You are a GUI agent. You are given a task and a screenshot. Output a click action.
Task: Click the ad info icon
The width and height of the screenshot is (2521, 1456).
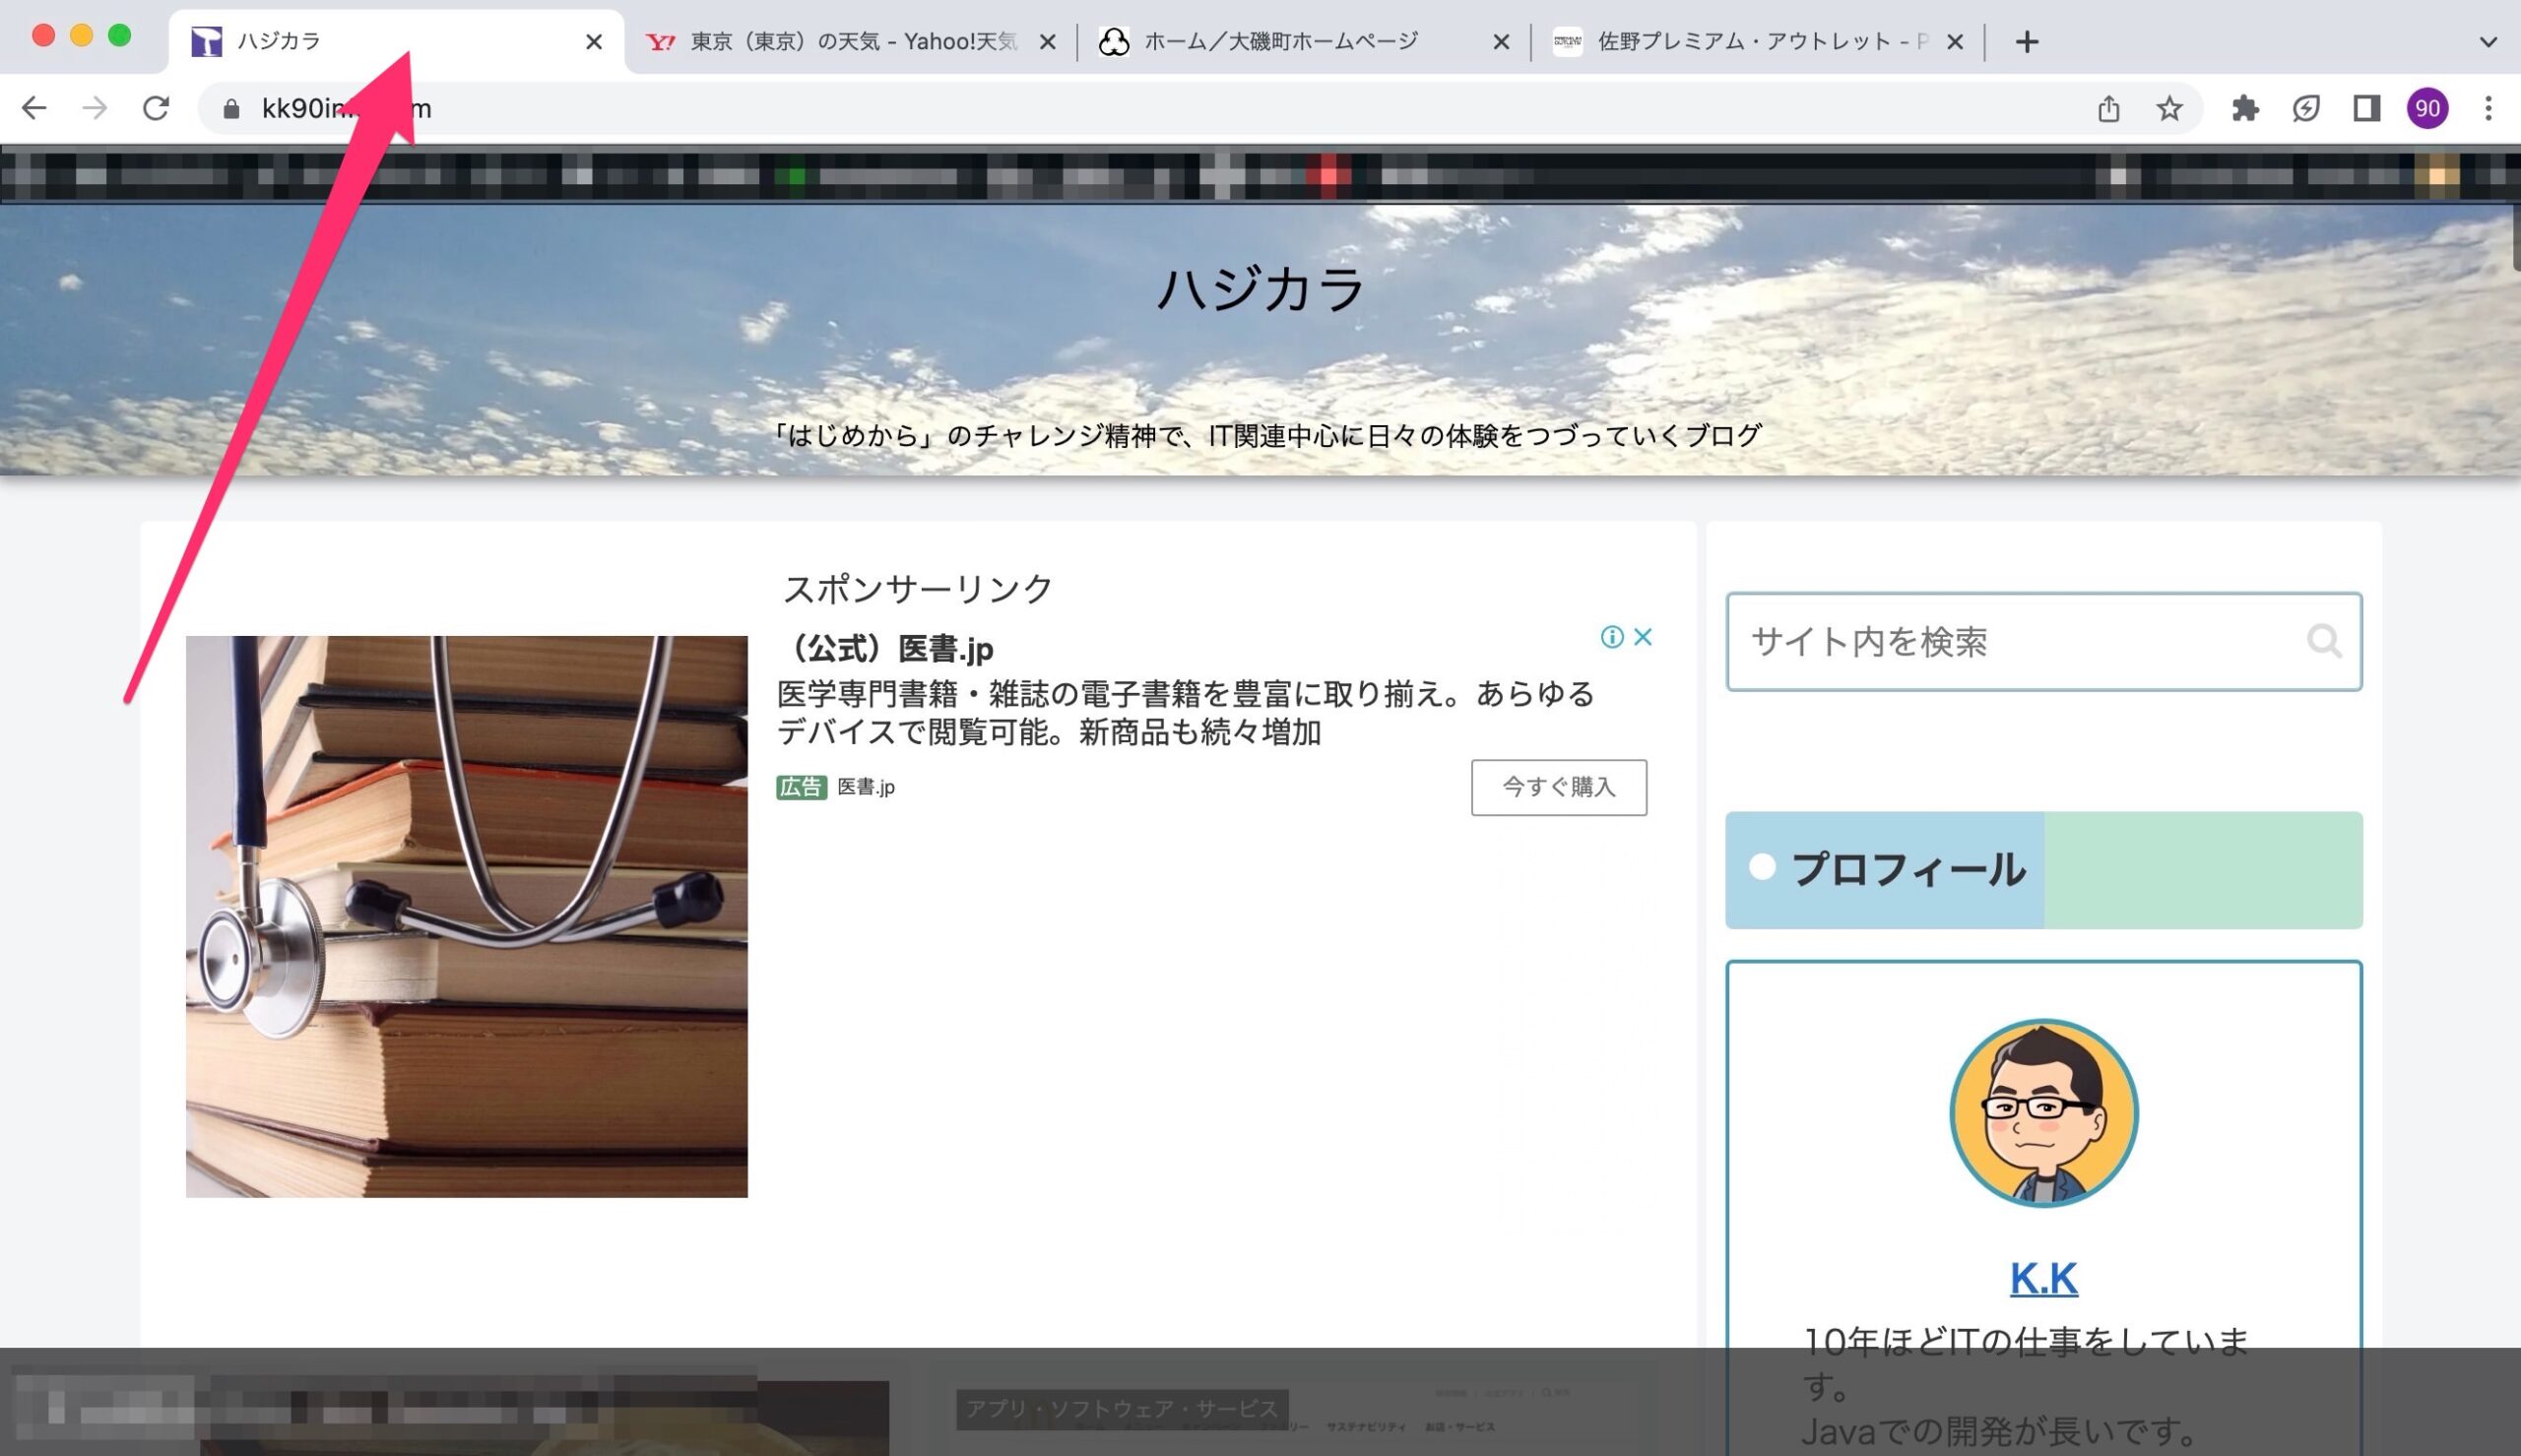click(x=1612, y=637)
